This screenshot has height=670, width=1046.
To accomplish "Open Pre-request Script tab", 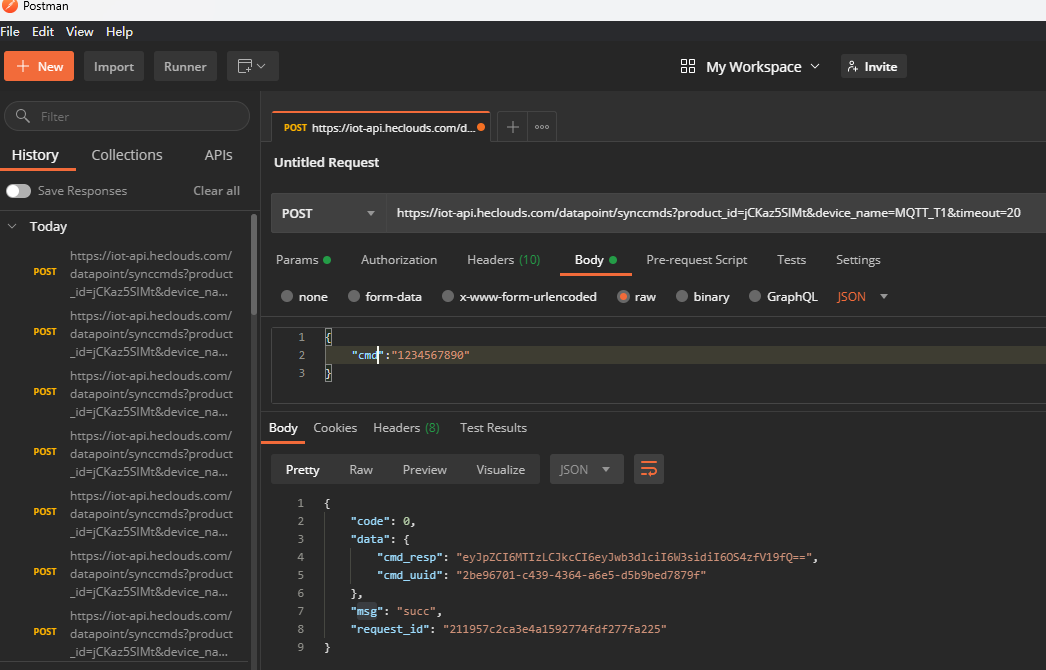I will 696,260.
